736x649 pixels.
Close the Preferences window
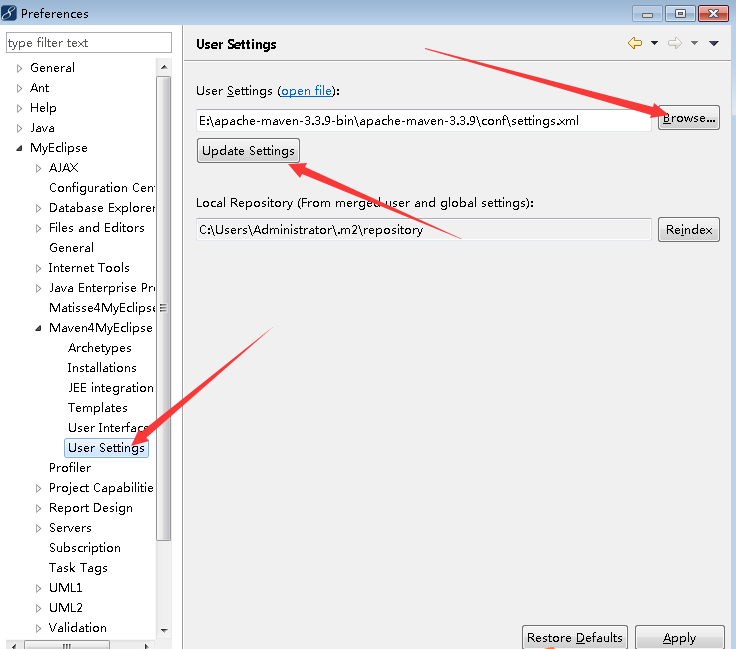tap(713, 14)
